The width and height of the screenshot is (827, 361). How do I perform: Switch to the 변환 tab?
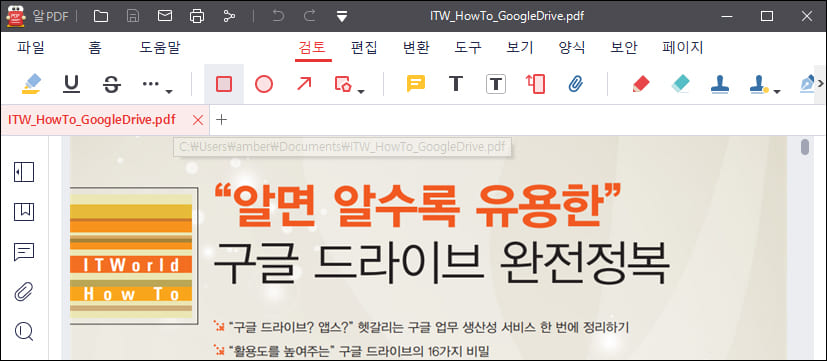416,48
